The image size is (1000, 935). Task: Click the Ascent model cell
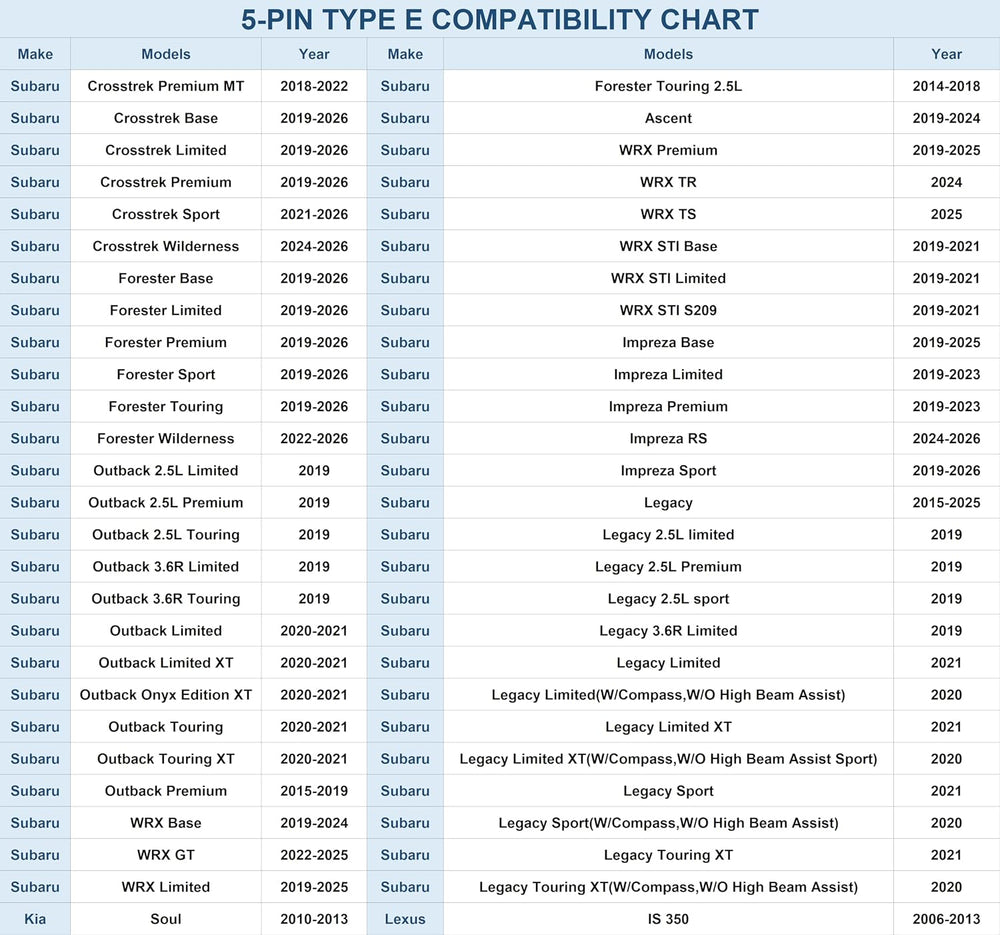(668, 118)
